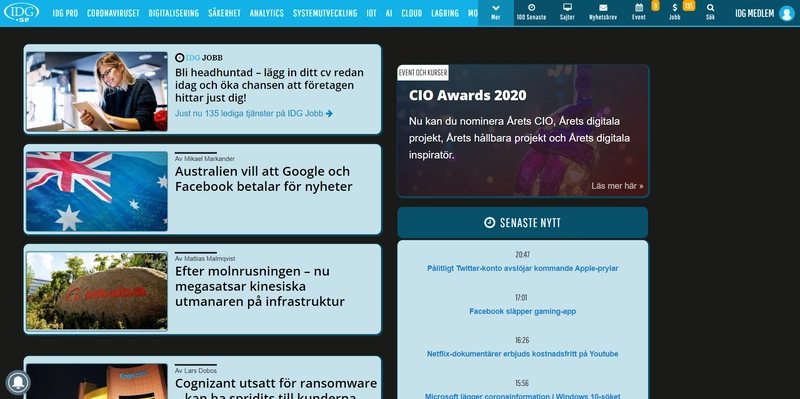Open the Netflix-dokumentärer Youtube news link
800x399 pixels.
[x=522, y=354]
